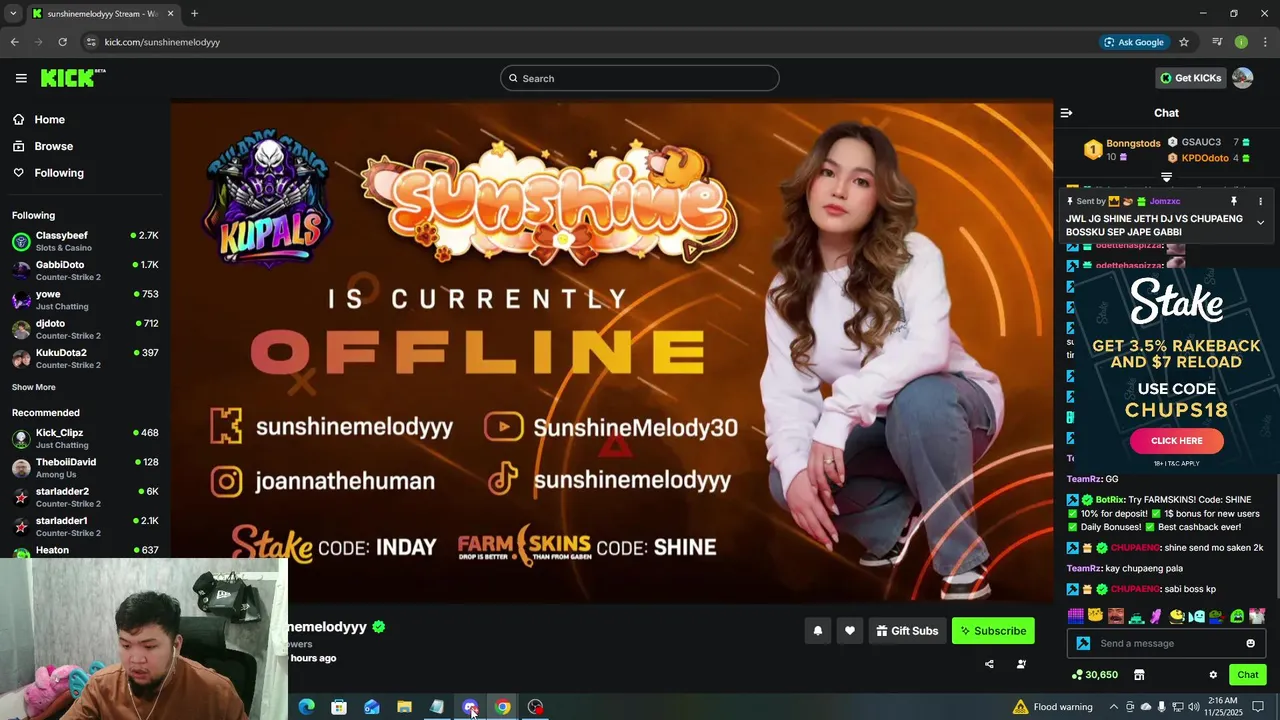Focus the Send a message field
1280x720 pixels.
(1166, 643)
